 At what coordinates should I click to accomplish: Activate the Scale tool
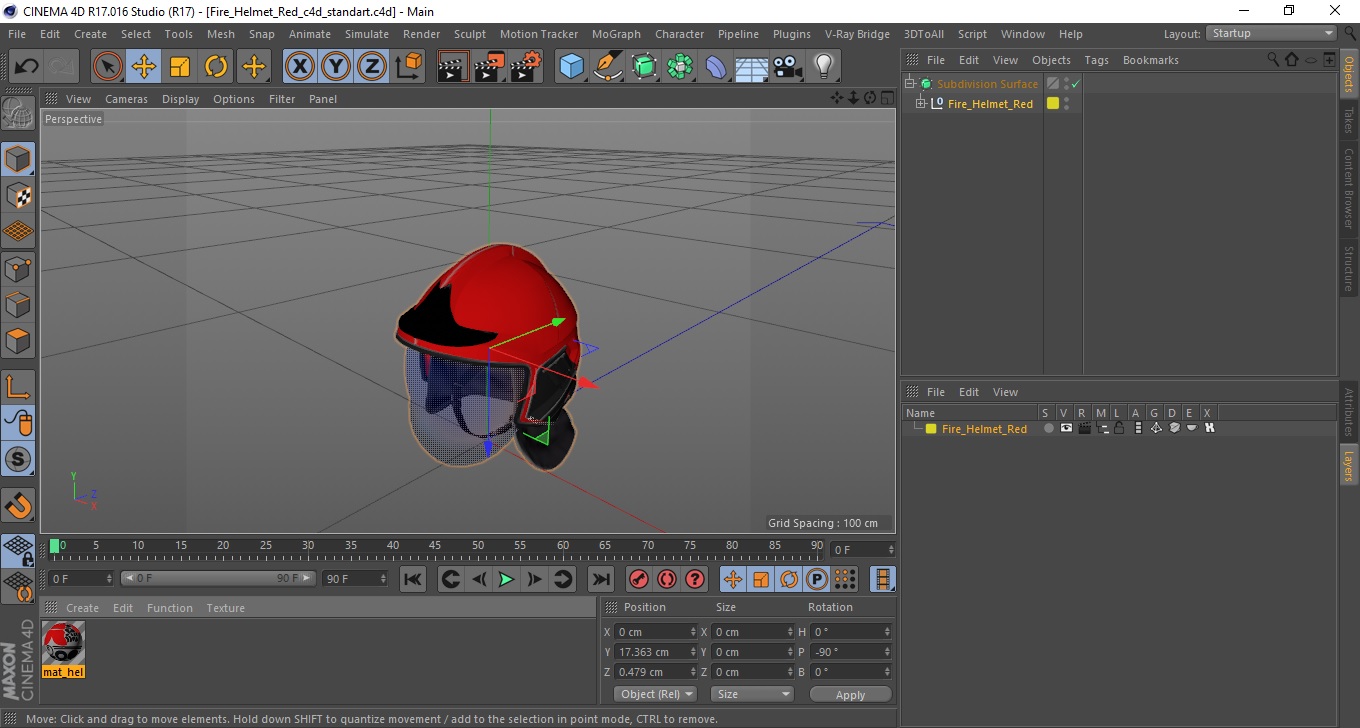pyautogui.click(x=180, y=67)
